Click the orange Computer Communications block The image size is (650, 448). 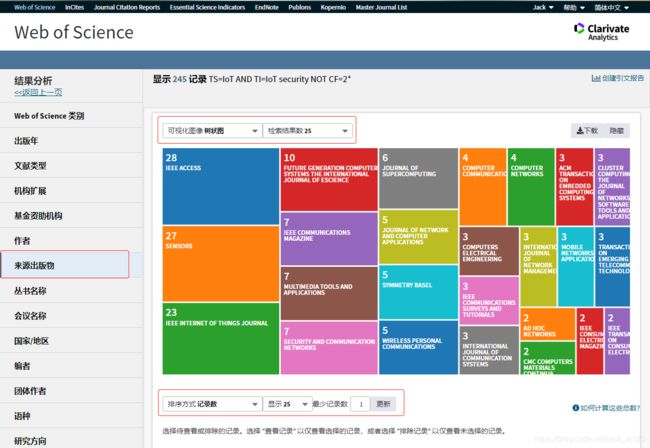[x=483, y=187]
